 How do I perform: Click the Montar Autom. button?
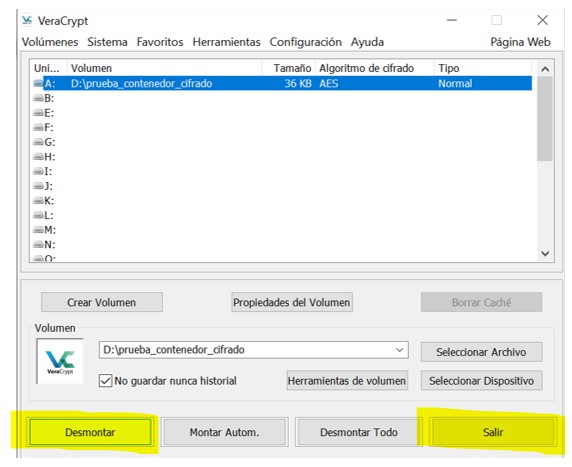pyautogui.click(x=224, y=432)
